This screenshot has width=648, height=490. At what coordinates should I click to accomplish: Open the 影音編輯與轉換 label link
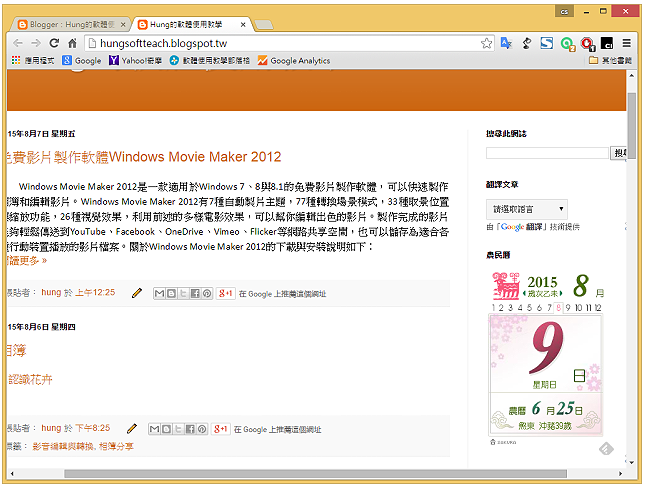tap(63, 446)
